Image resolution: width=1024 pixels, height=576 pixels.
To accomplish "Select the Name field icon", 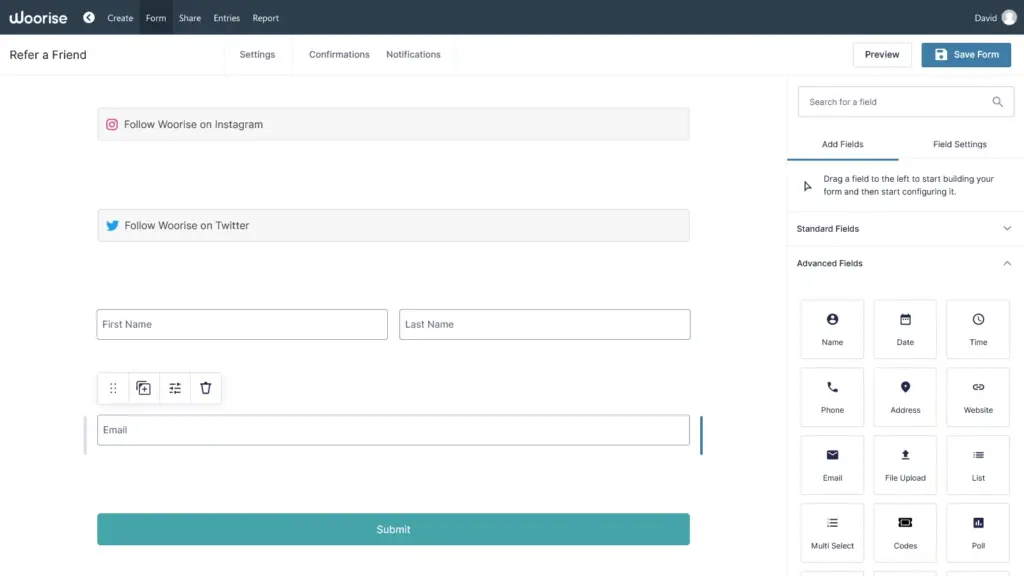I will [x=831, y=328].
